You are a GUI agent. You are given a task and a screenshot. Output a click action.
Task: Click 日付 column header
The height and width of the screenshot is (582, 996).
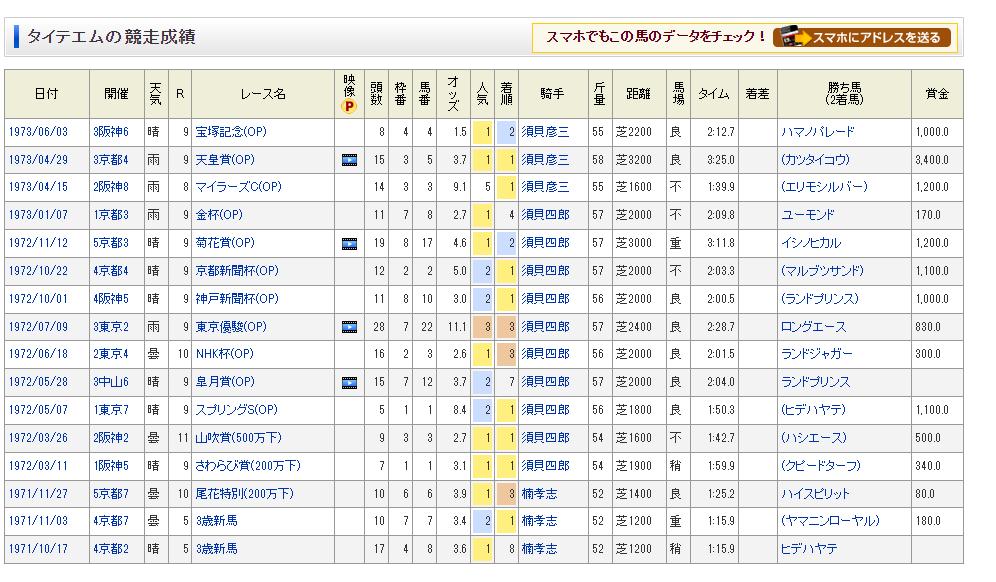[x=46, y=94]
